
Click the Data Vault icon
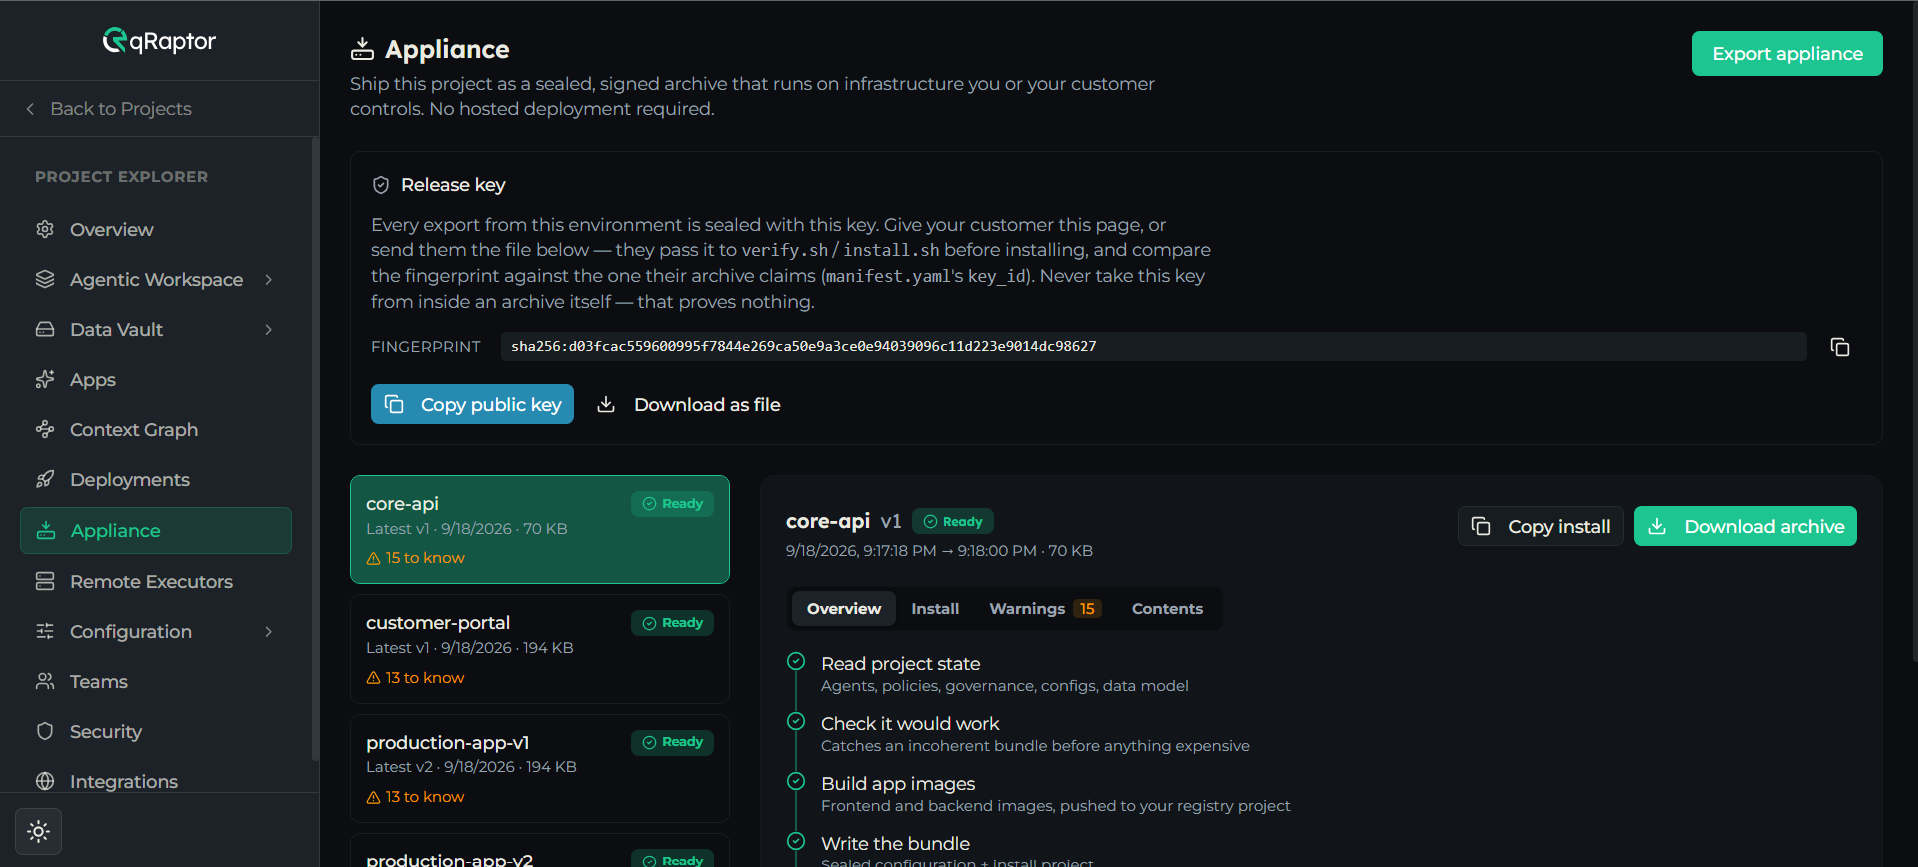pos(45,329)
